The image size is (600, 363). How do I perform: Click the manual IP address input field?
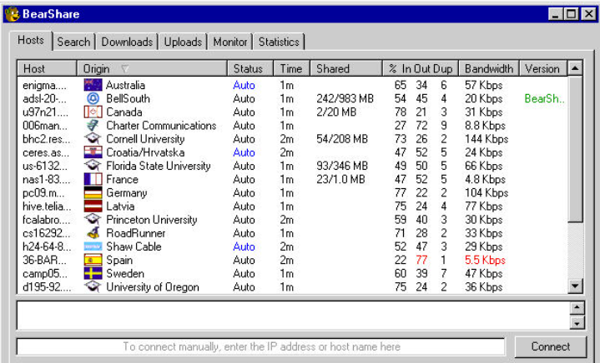tap(261, 347)
